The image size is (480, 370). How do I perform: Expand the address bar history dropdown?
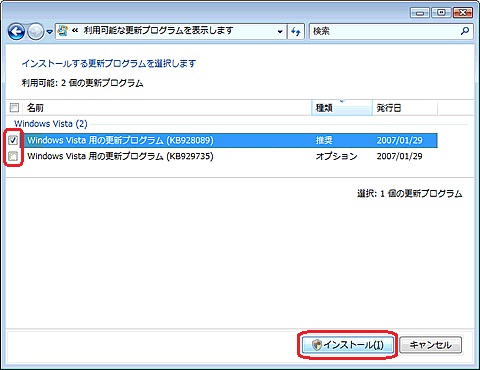[x=280, y=32]
